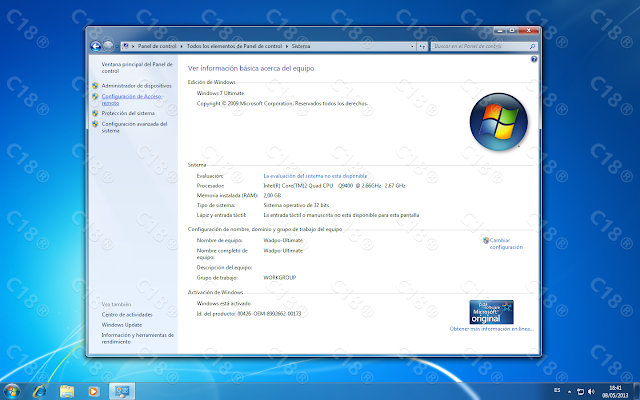Open Windows Media Player from taskbar
The image size is (640, 400).
click(93, 391)
